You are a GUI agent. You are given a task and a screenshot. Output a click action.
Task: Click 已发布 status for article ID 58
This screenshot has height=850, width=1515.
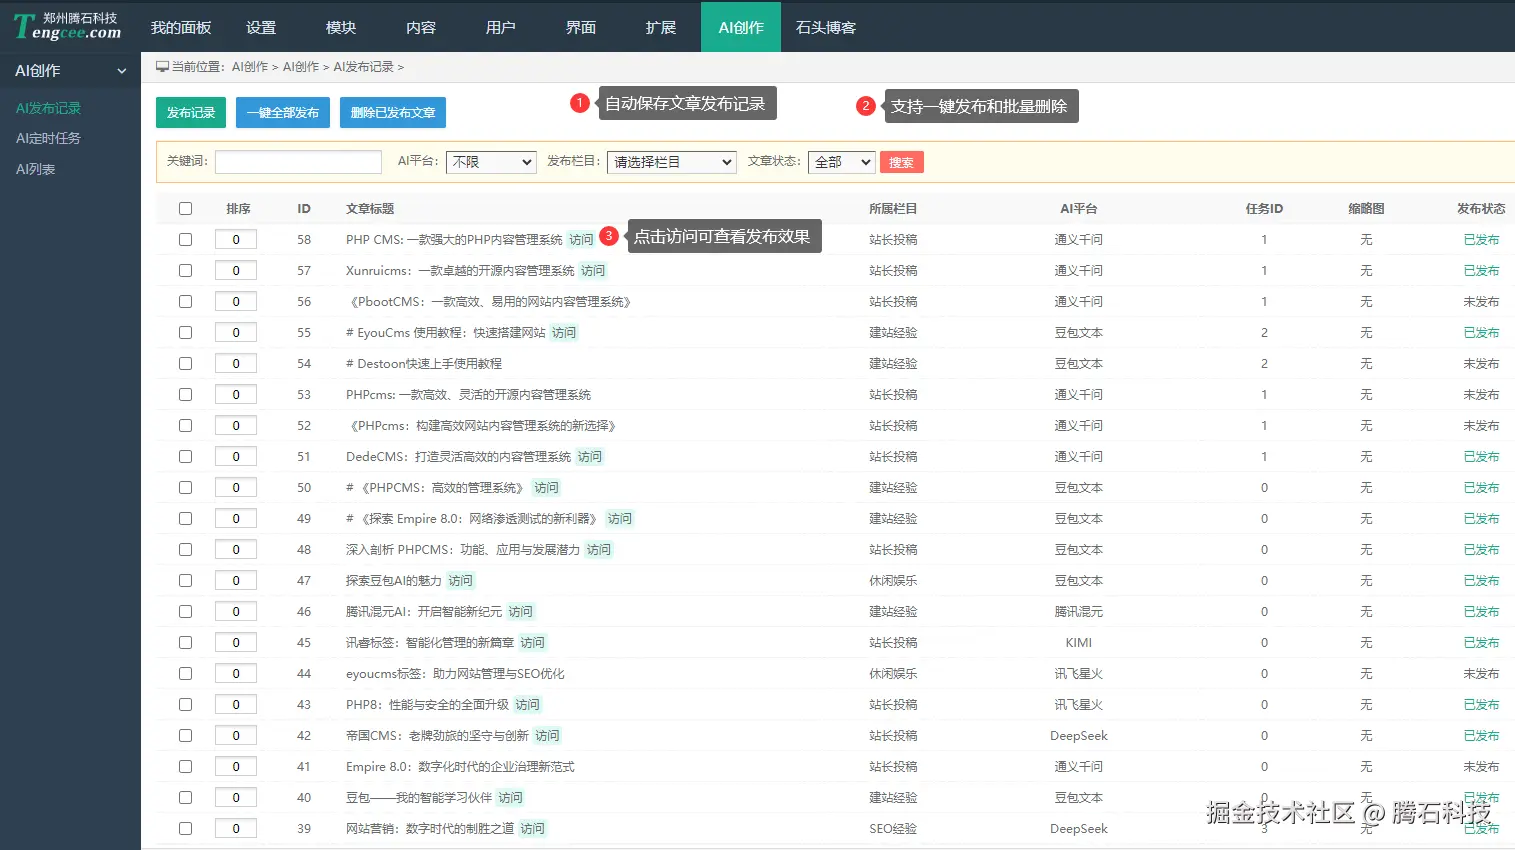[x=1481, y=240]
